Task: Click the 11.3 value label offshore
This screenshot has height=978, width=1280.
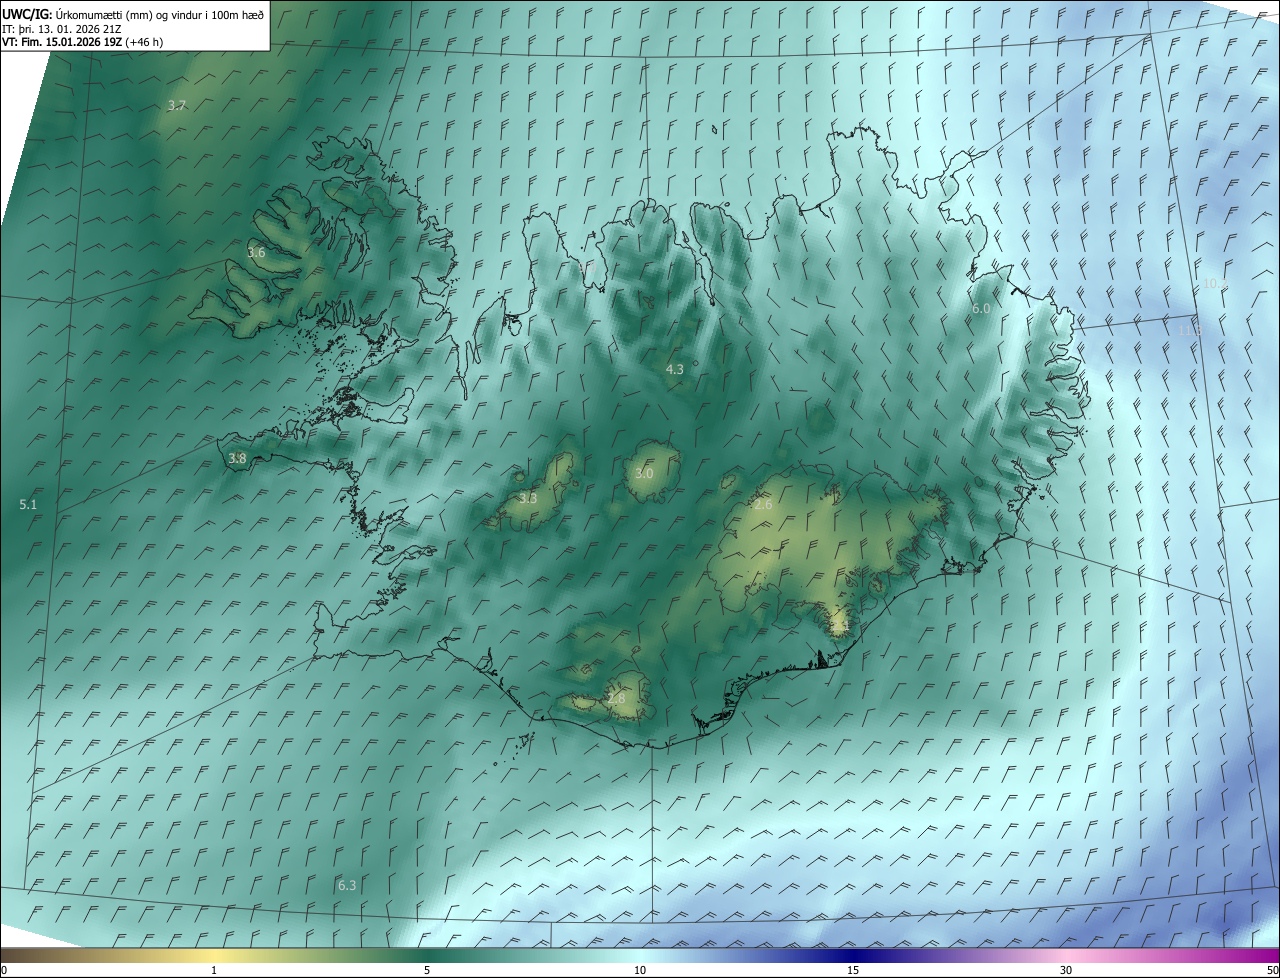Action: [x=1189, y=330]
